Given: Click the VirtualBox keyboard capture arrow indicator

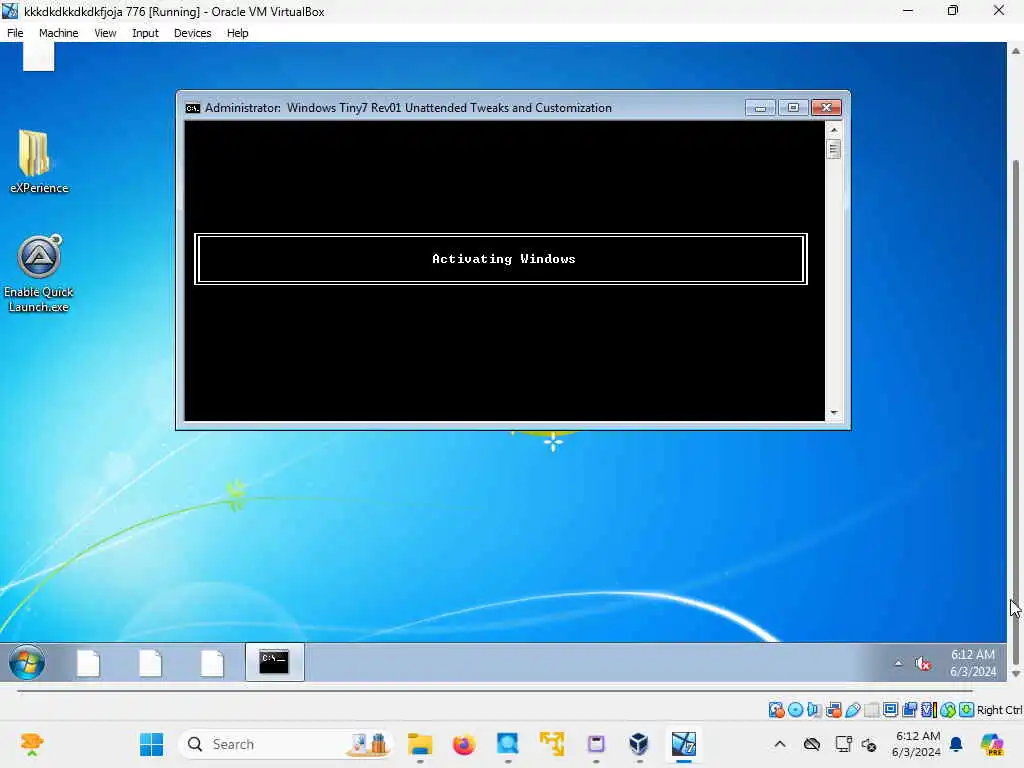Looking at the screenshot, I should pyautogui.click(x=967, y=710).
